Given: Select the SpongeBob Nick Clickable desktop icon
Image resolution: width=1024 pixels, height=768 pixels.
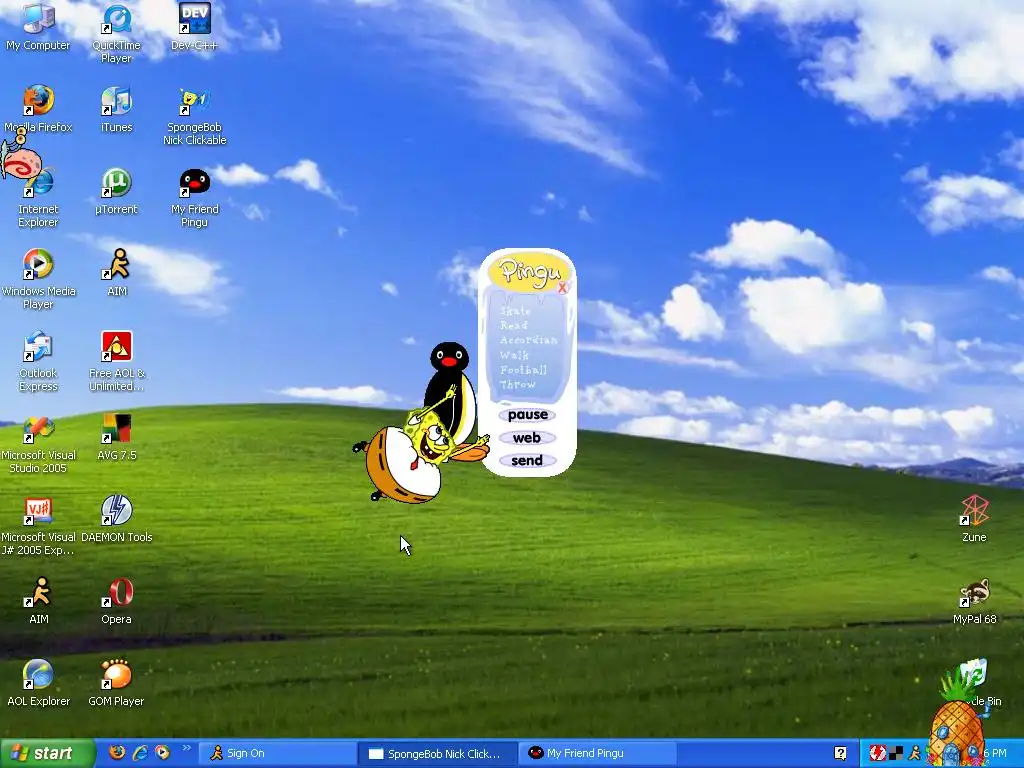Looking at the screenshot, I should click(x=195, y=115).
